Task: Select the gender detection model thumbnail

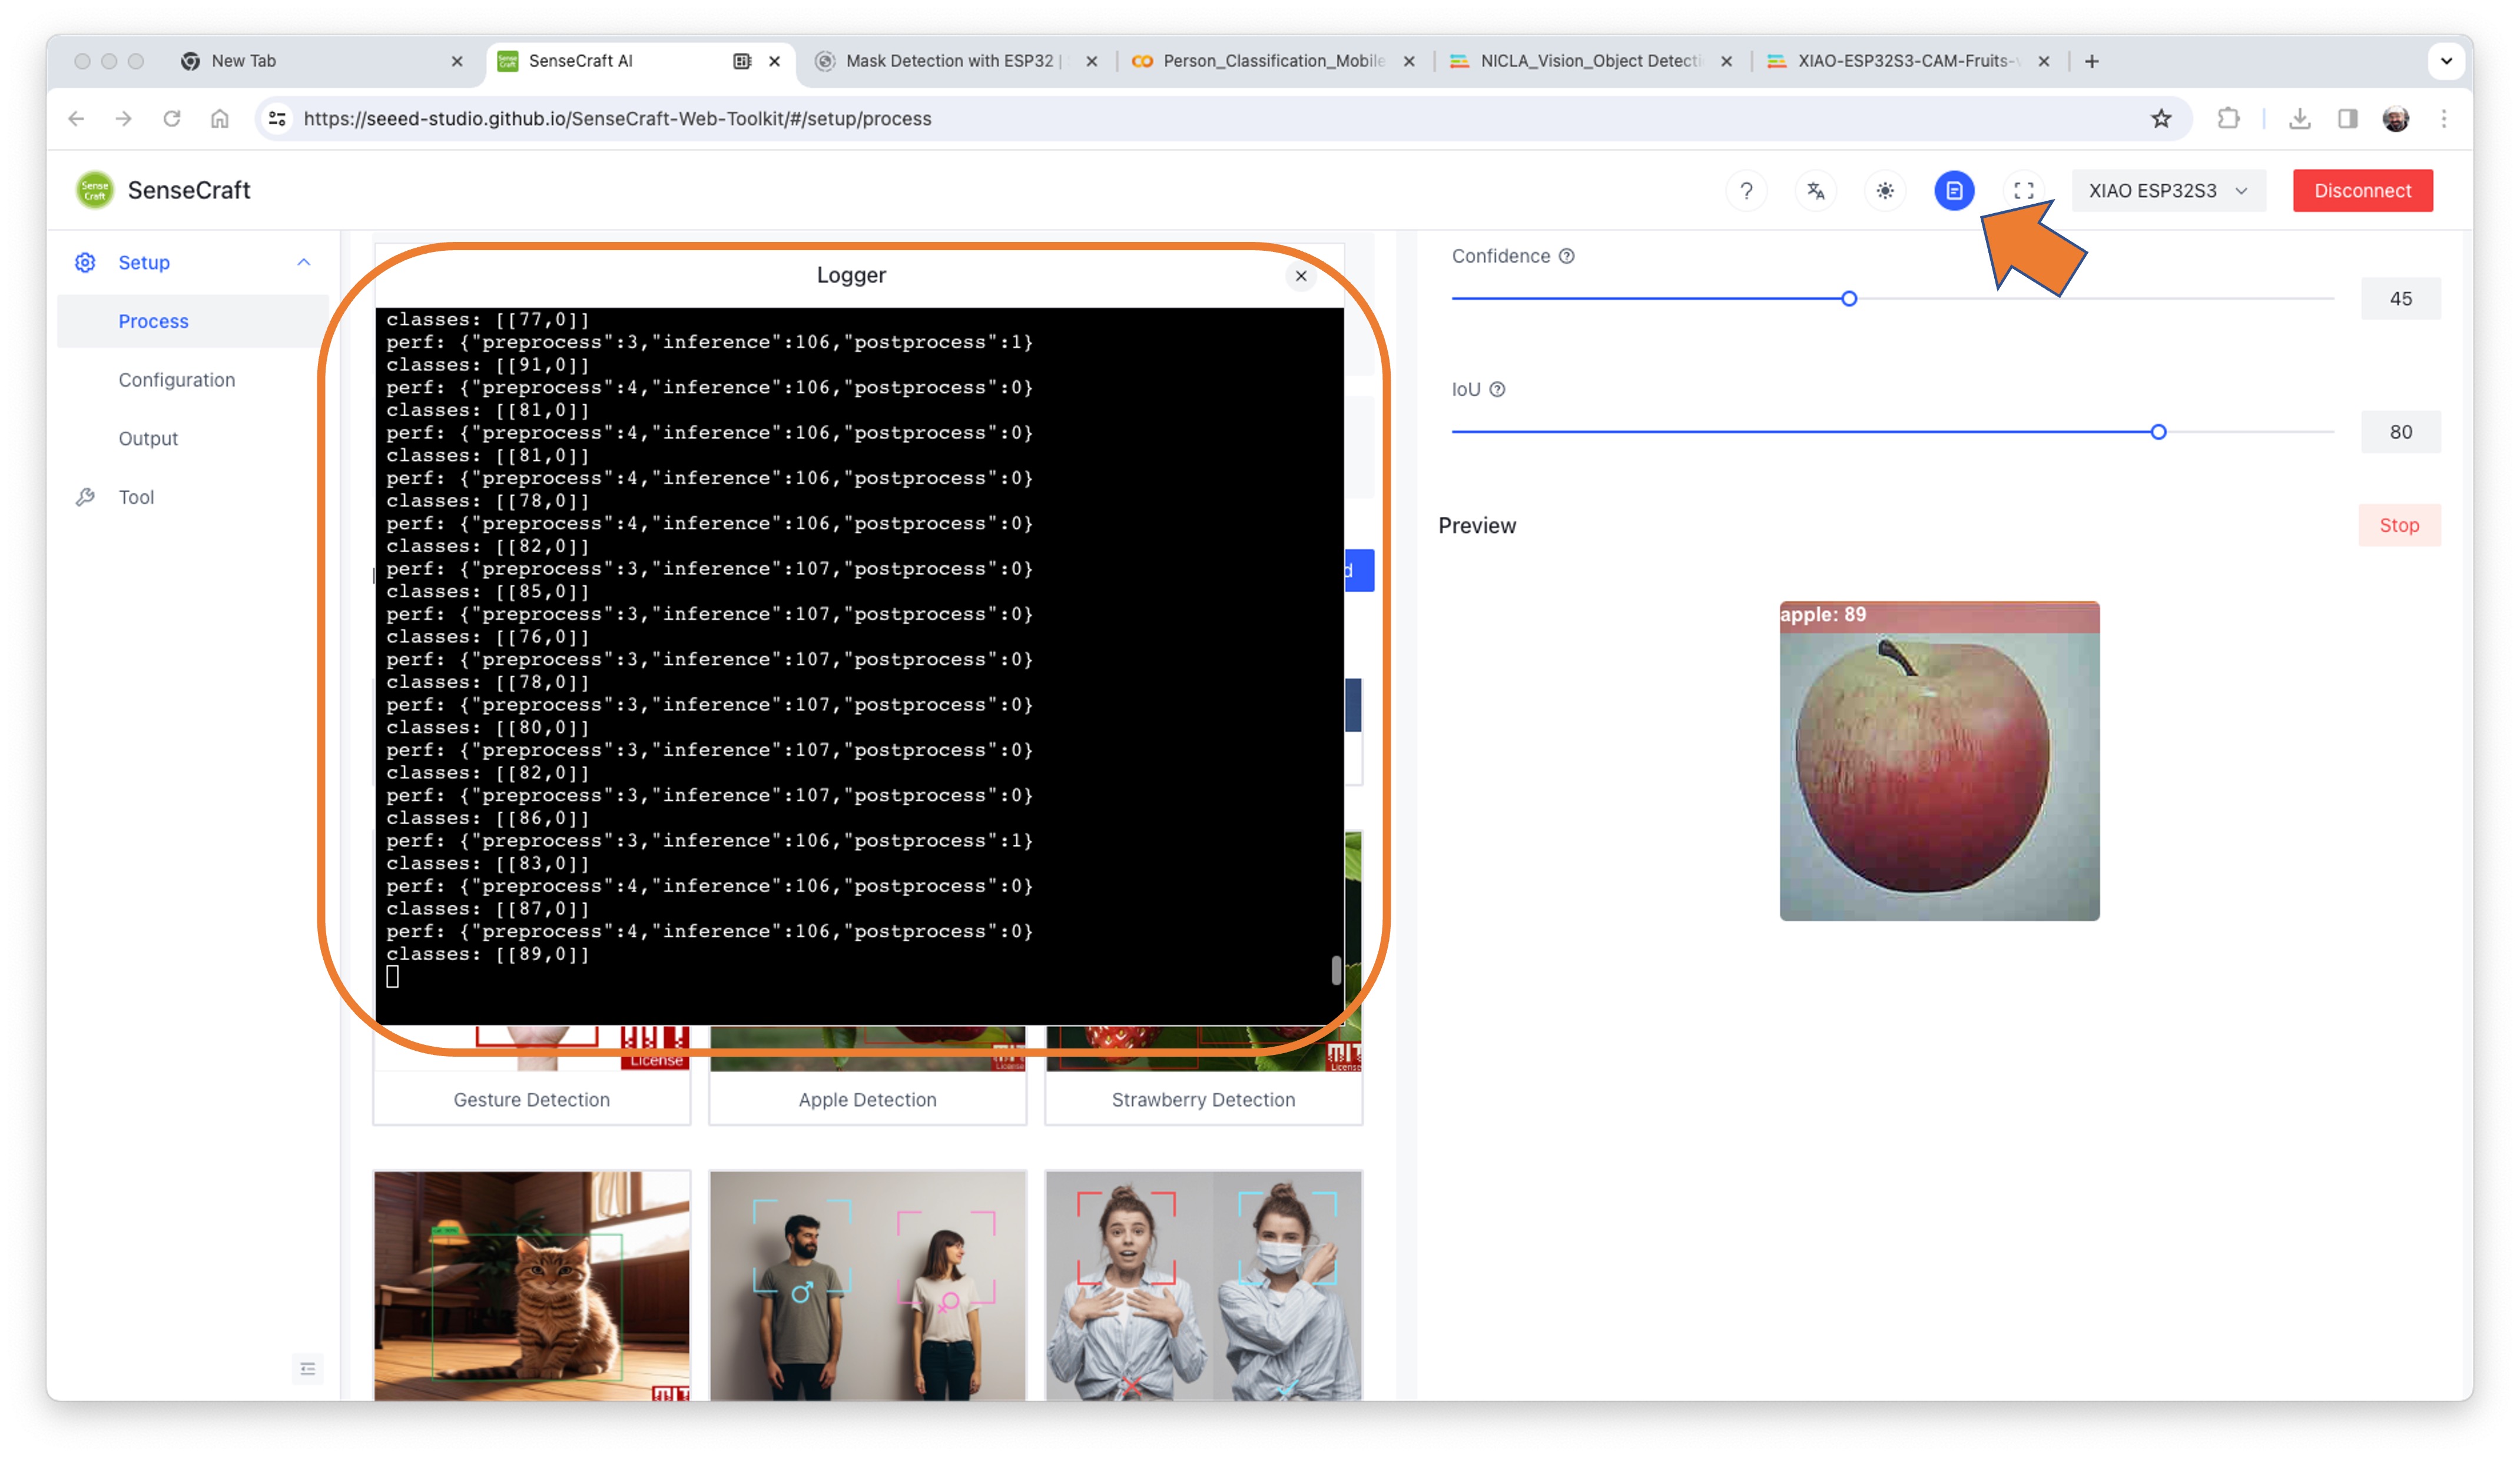Action: click(867, 1285)
